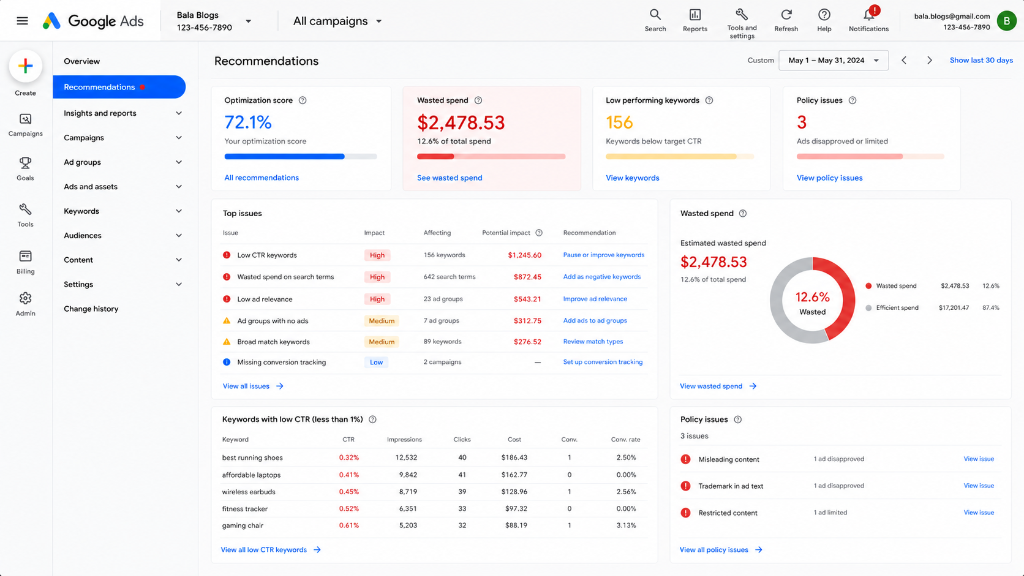The image size is (1024, 576).
Task: Click low CTR keywords help icon
Action: point(372,419)
